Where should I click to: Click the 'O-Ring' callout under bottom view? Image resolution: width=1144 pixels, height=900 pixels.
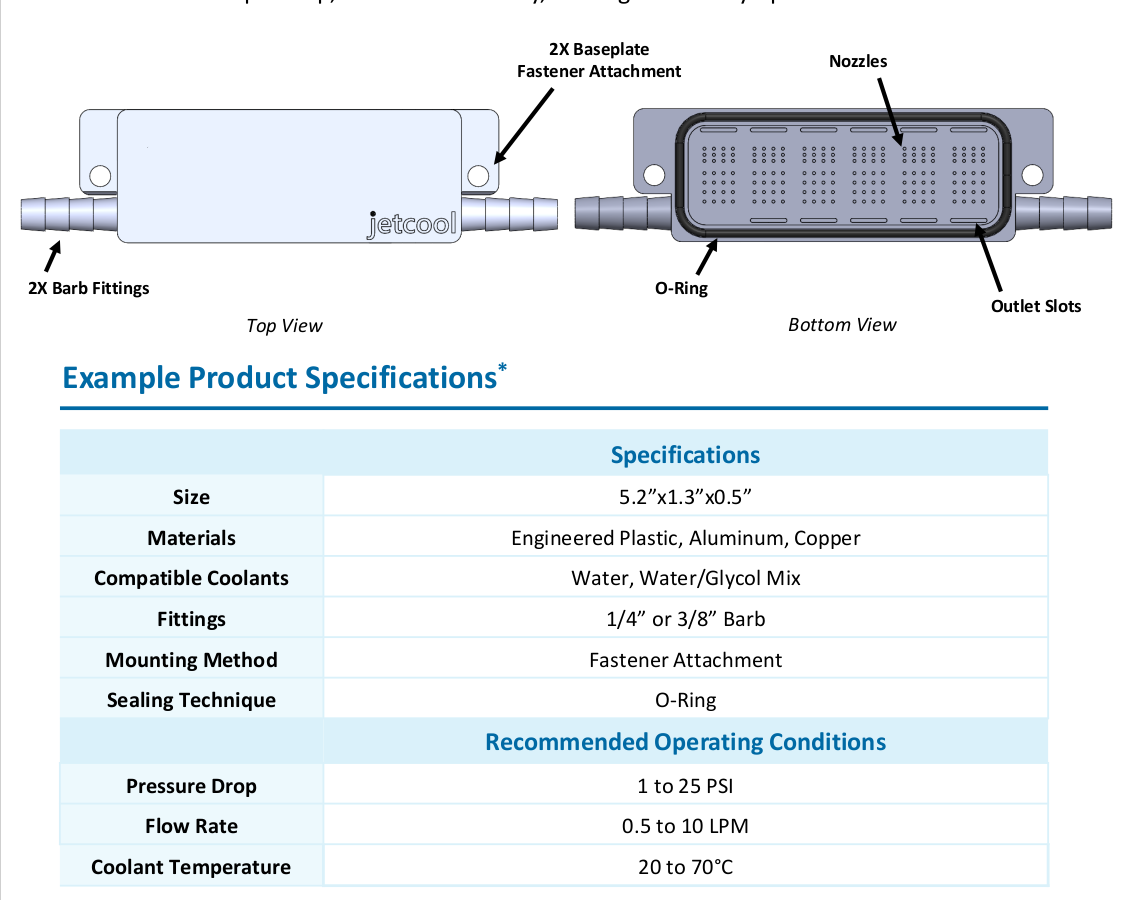pyautogui.click(x=681, y=288)
